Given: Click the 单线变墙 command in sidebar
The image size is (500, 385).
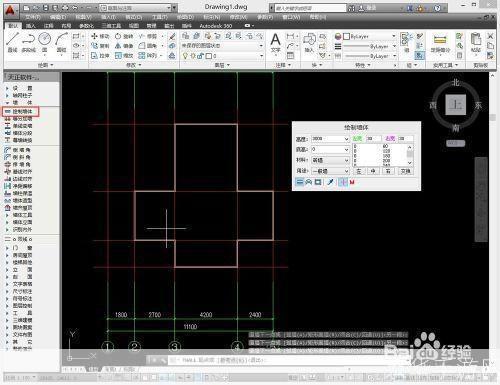Looking at the screenshot, I should (19, 126).
